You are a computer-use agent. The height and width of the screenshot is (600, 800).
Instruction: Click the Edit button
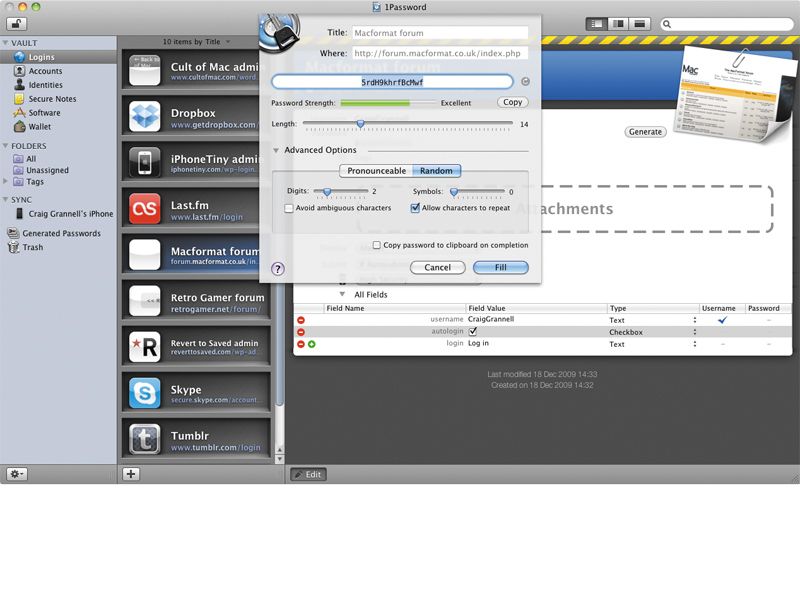308,474
